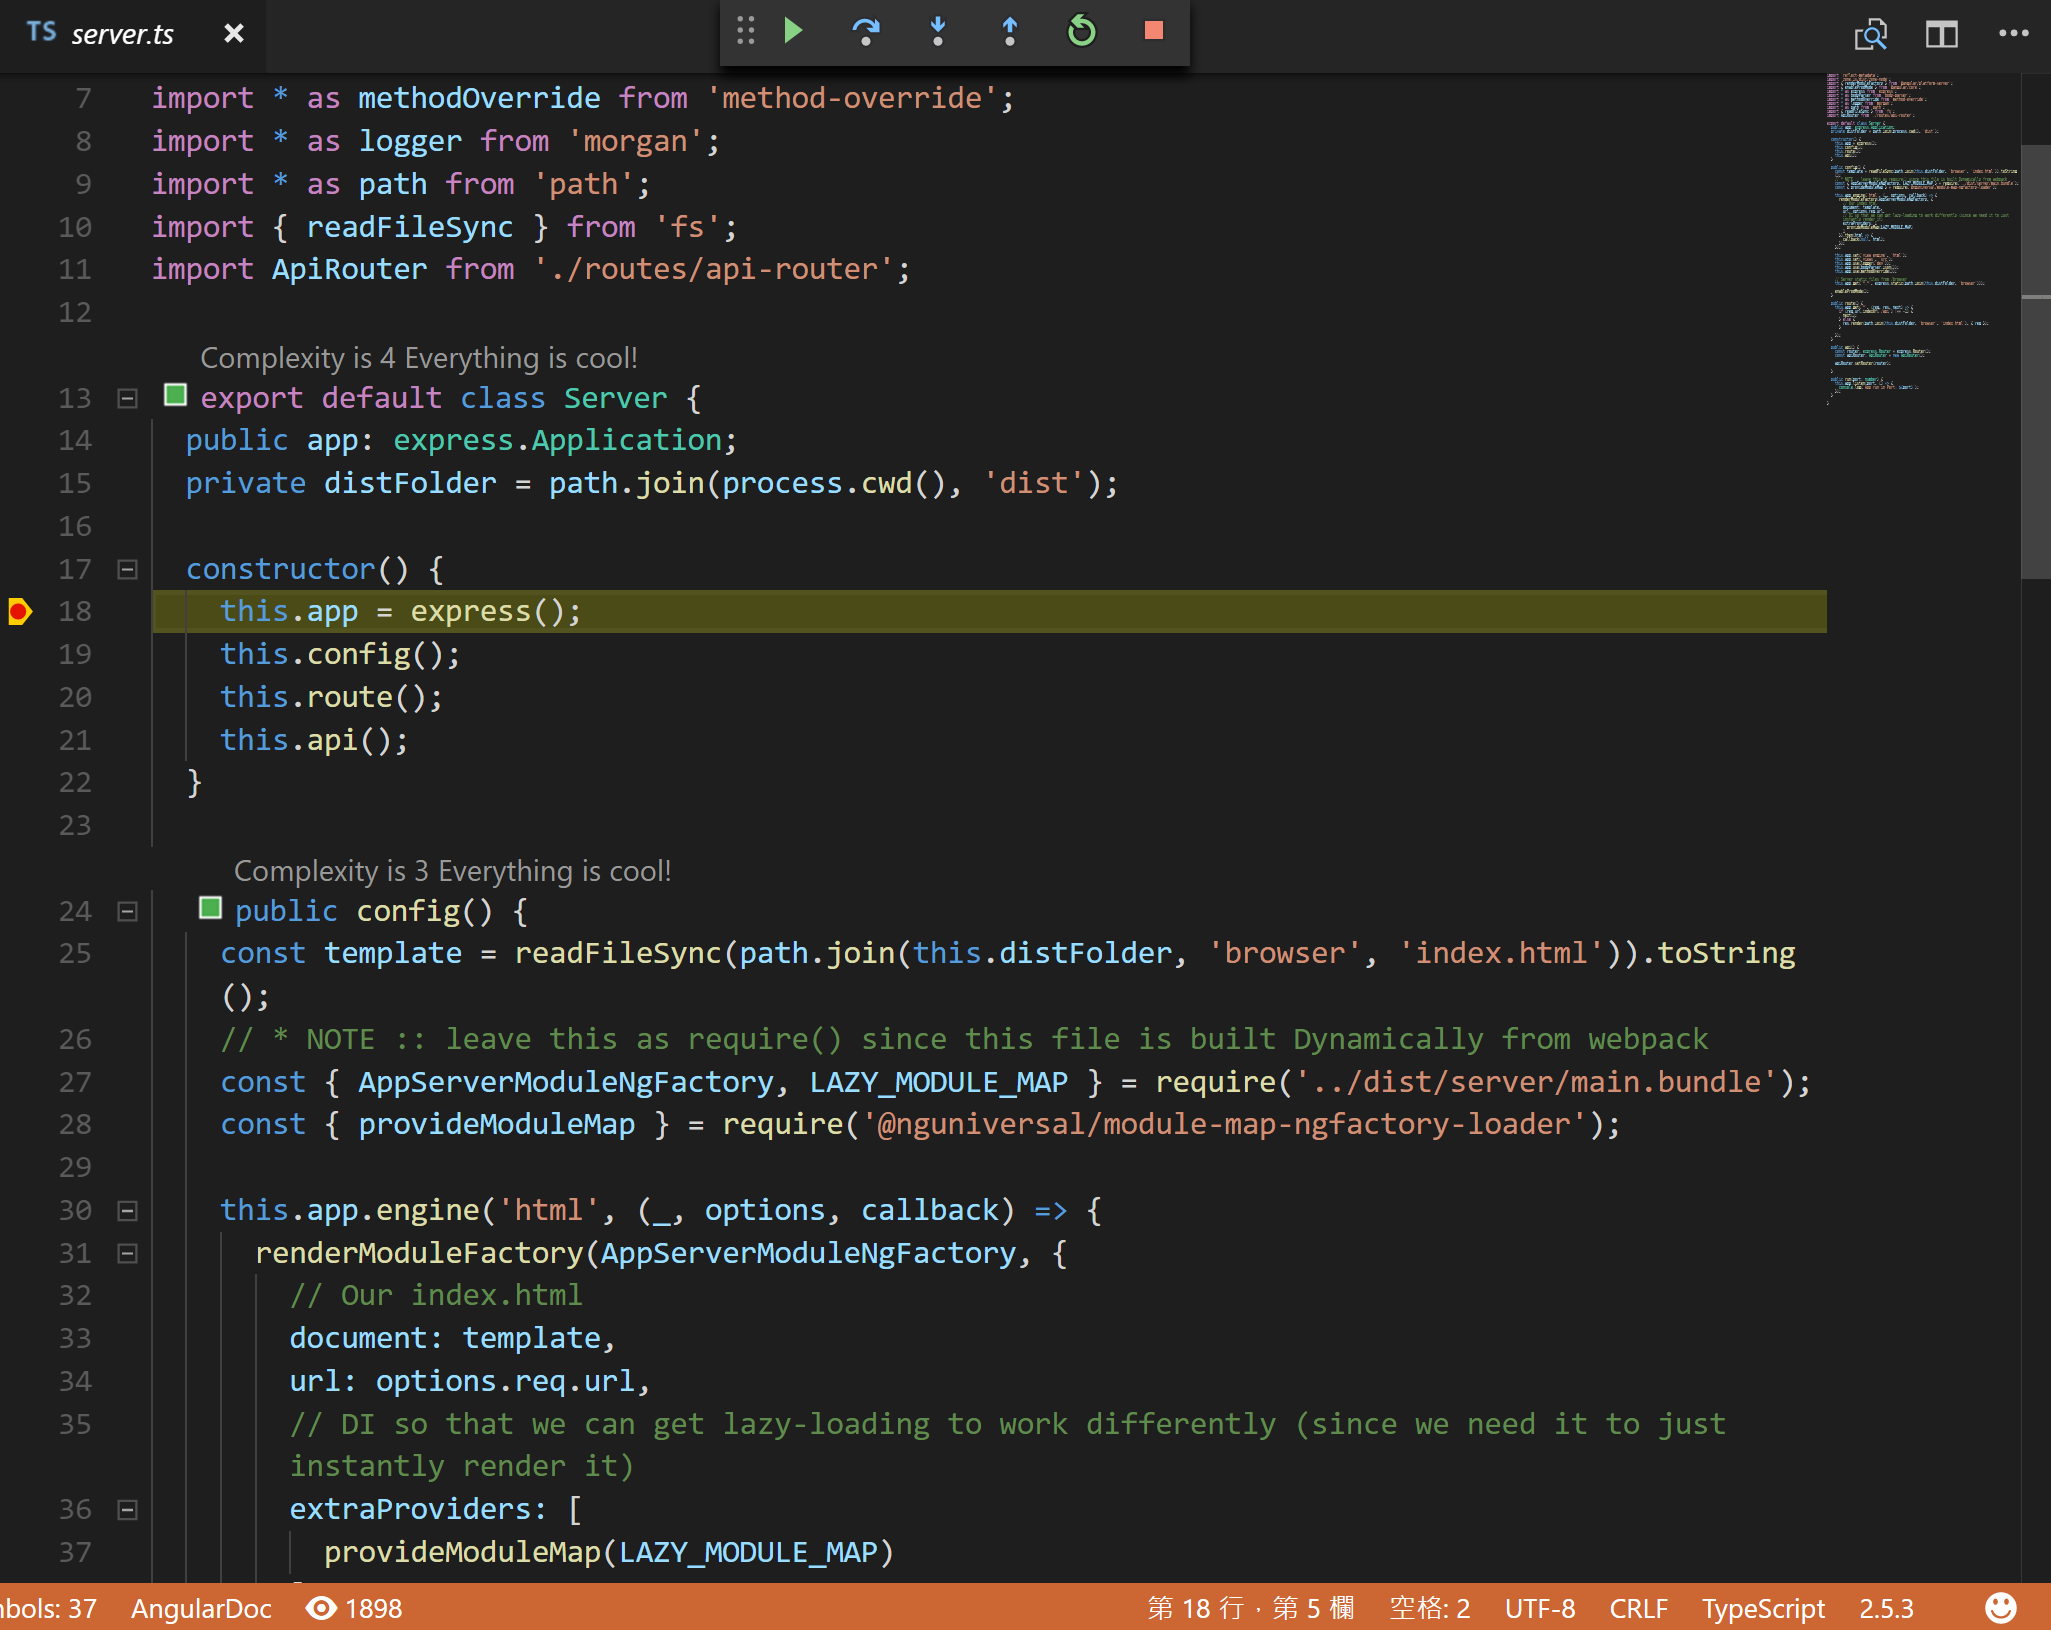
Task: Click the line 18 column indicator
Action: [1250, 1608]
